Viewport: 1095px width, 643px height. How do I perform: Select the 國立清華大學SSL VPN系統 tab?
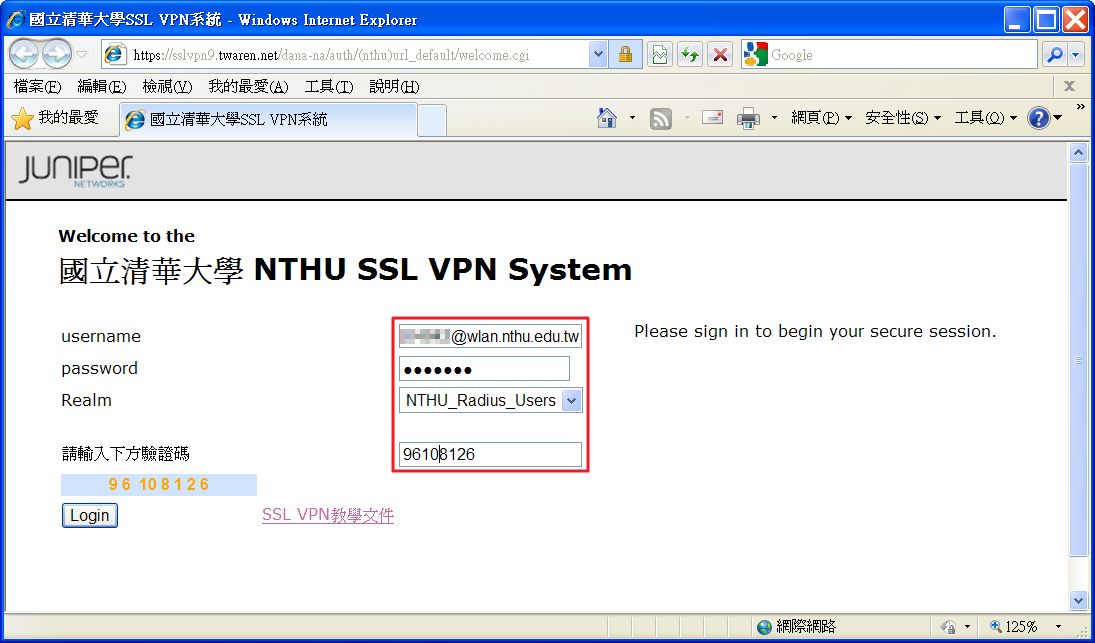click(267, 120)
